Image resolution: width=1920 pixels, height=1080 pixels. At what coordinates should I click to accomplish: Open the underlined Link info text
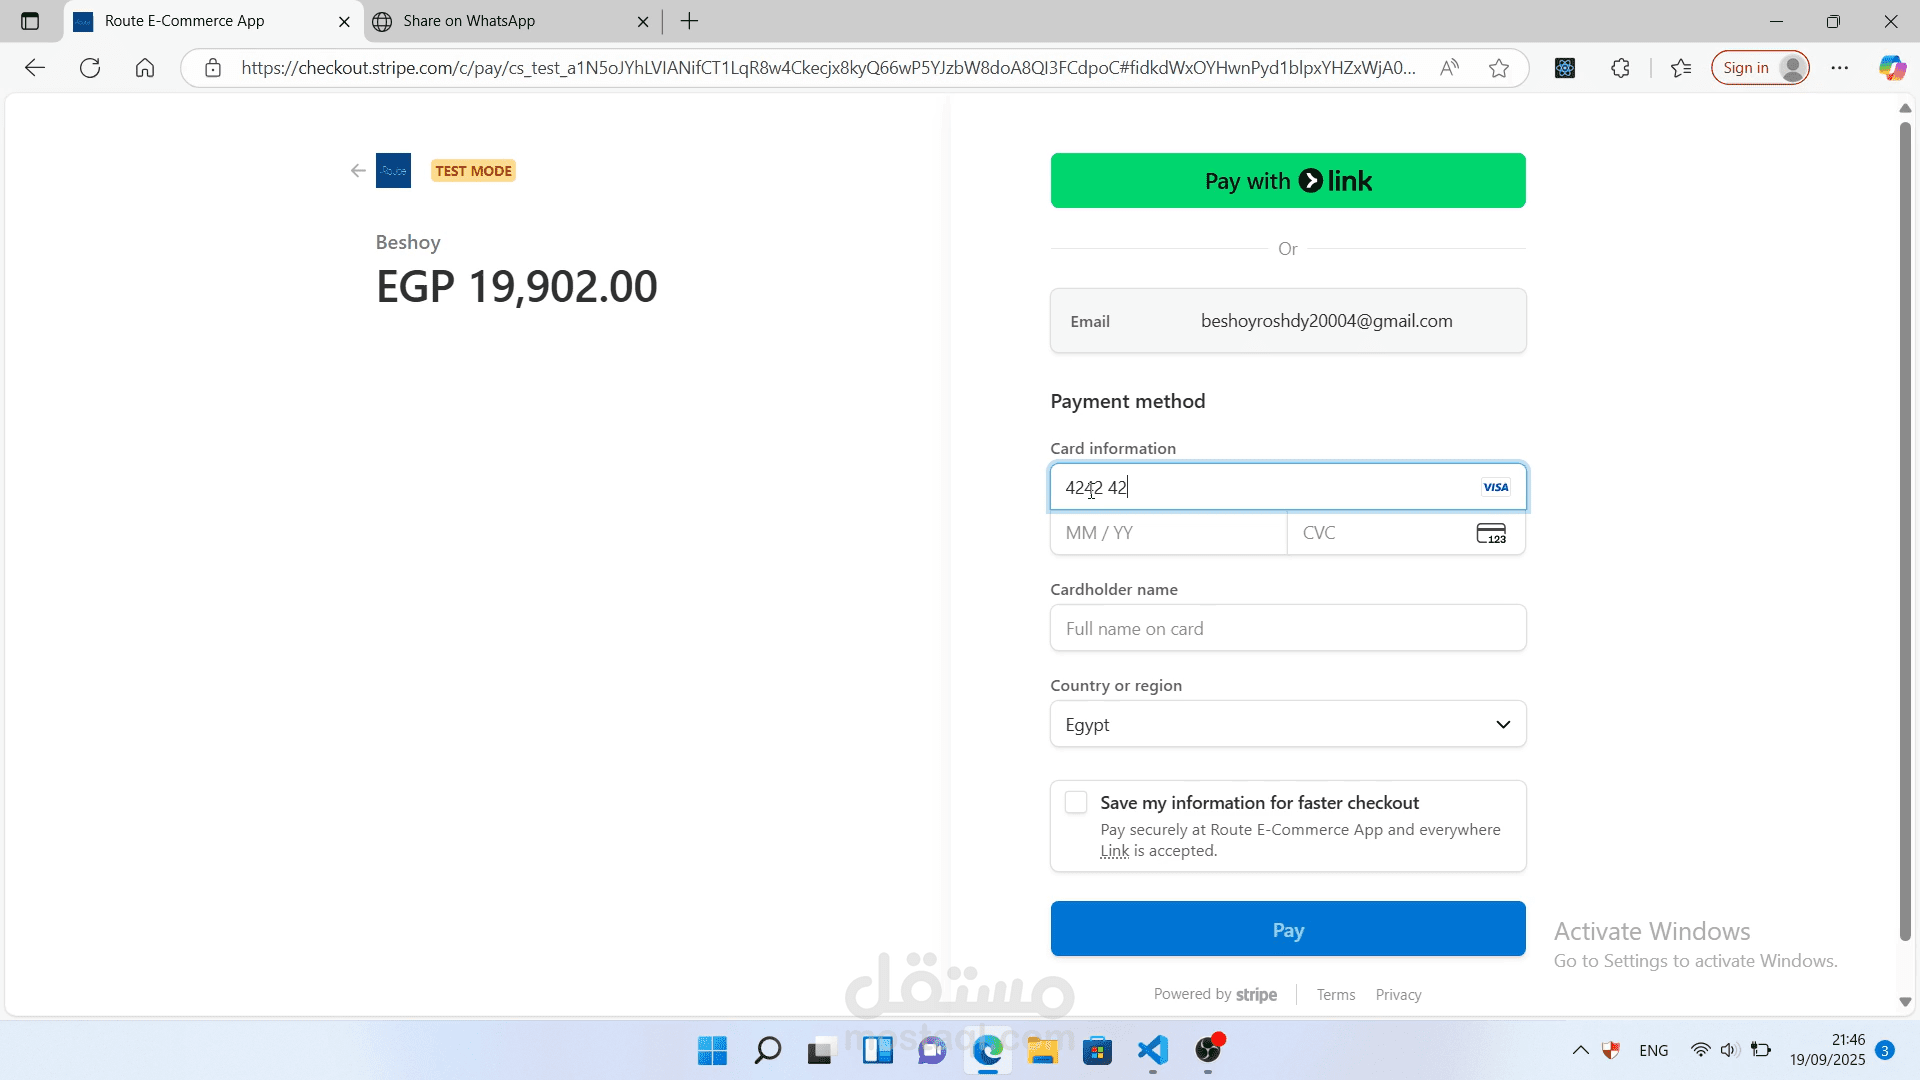click(1114, 851)
